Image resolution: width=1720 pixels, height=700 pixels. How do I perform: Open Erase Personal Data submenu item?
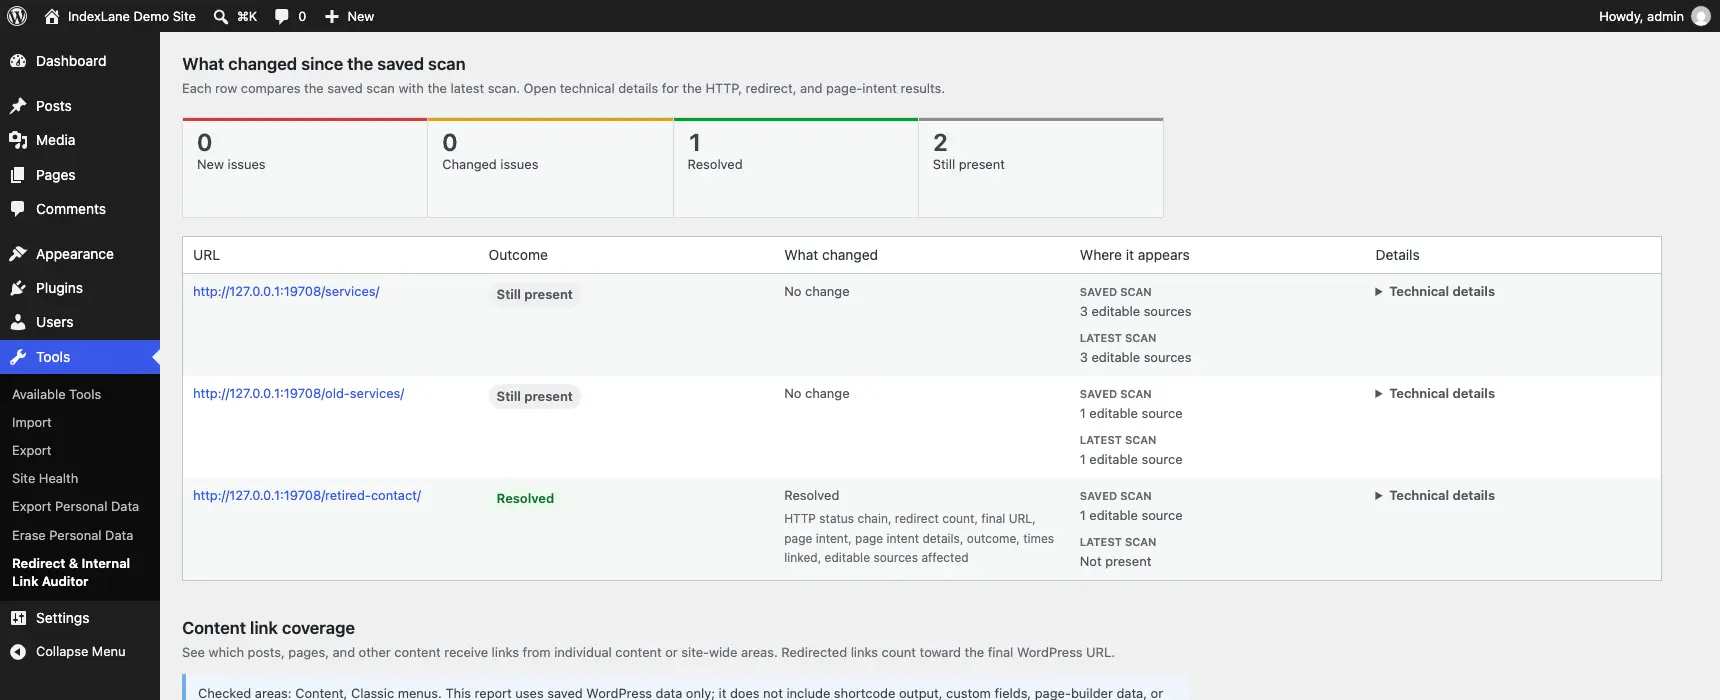click(x=73, y=536)
